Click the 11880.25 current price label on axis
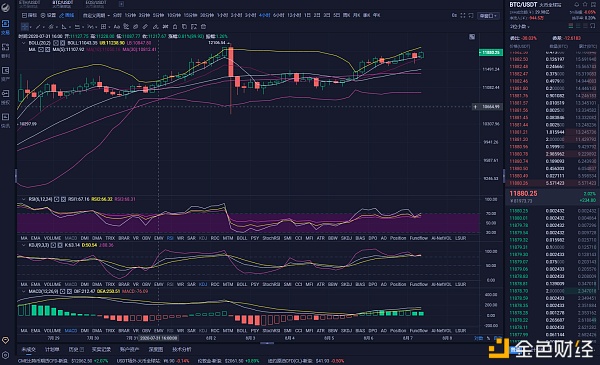 tap(491, 52)
